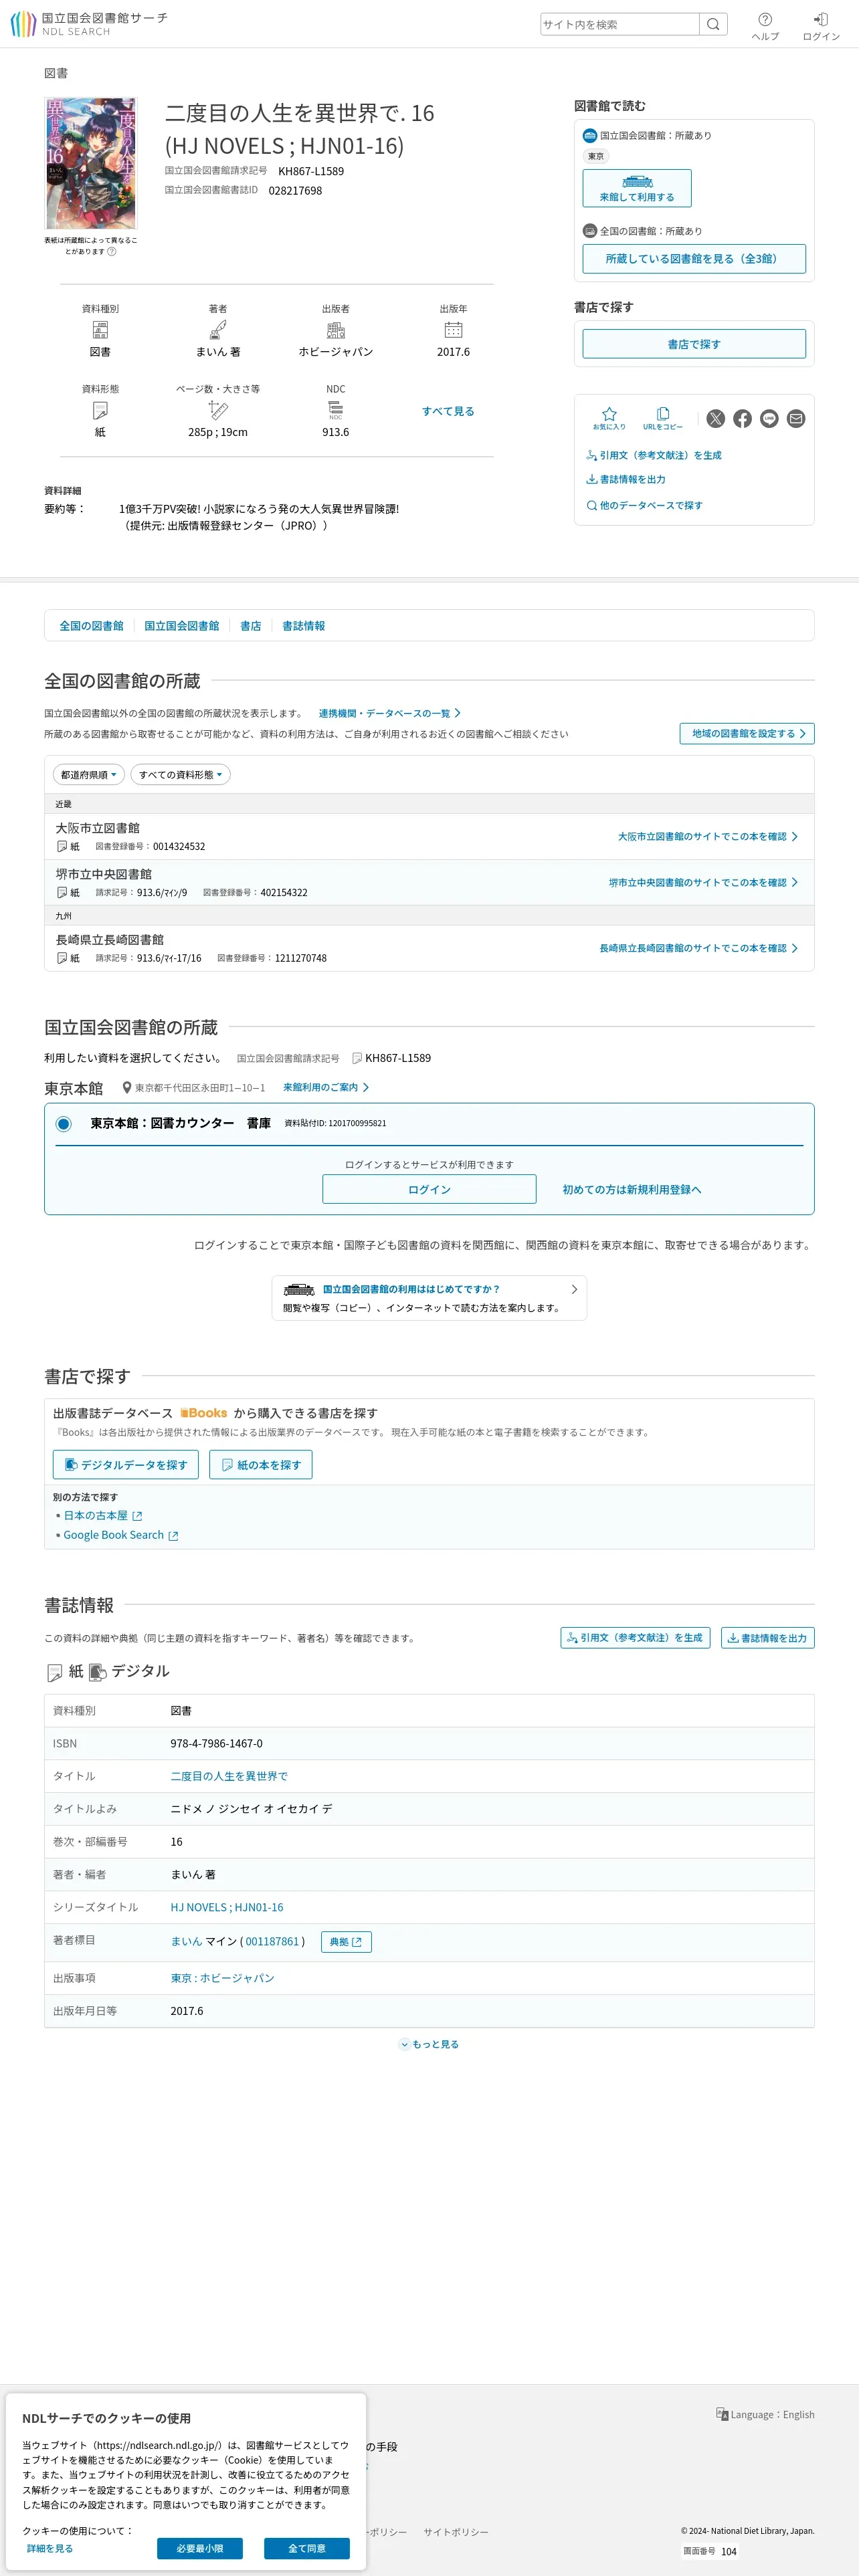
Task: Click デジタルデータを探す button
Action: [x=126, y=1465]
